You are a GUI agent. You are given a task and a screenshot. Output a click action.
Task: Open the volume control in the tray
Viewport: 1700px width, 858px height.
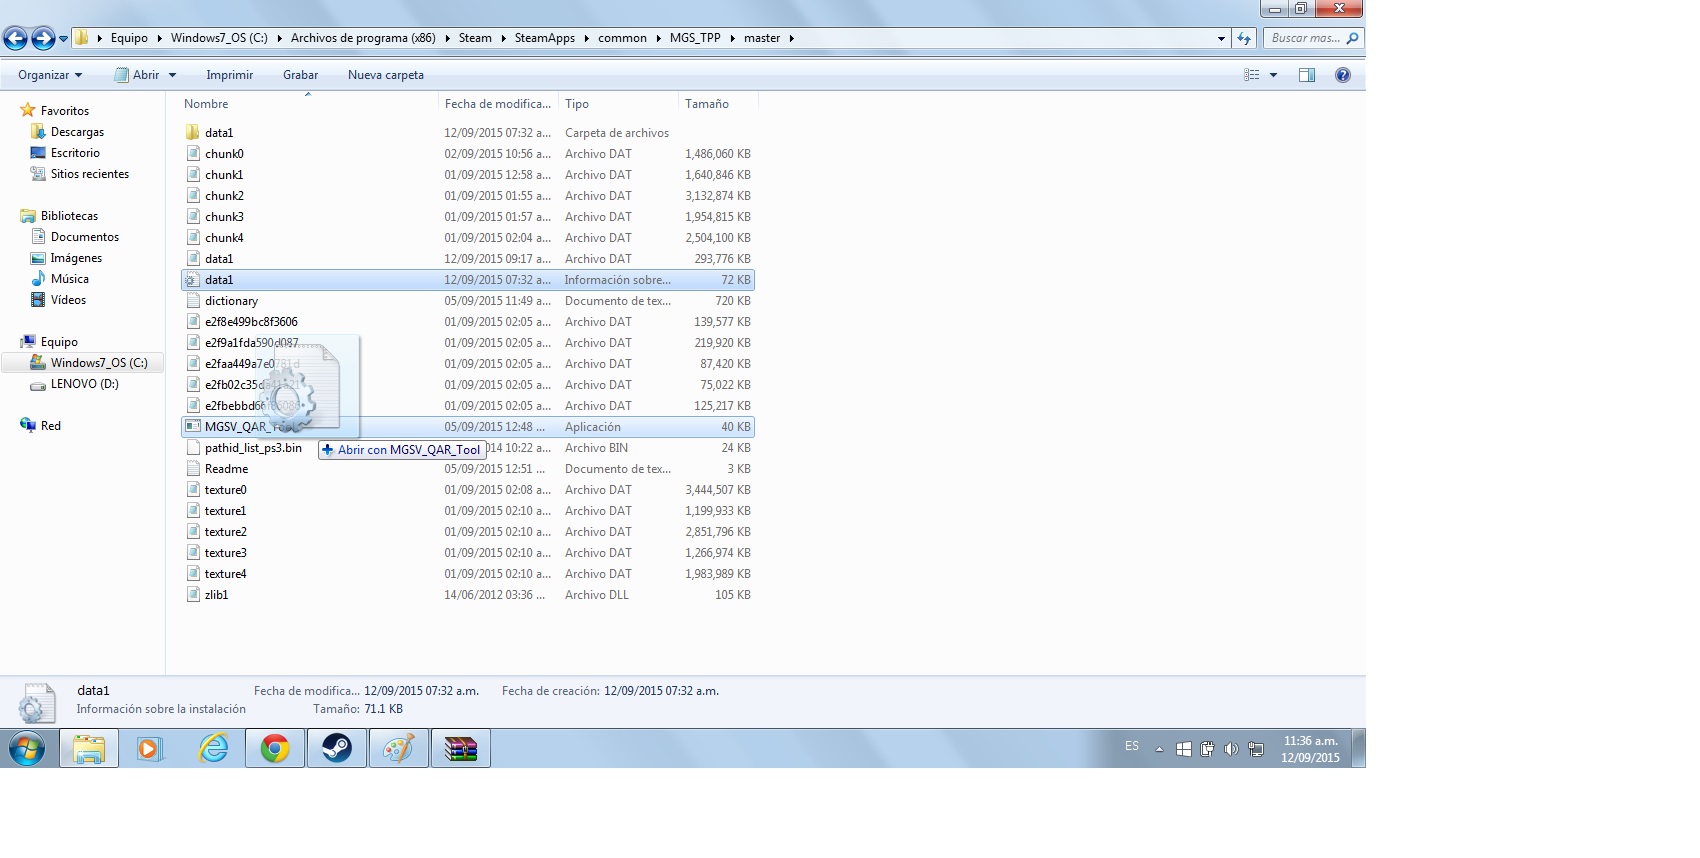(1231, 748)
